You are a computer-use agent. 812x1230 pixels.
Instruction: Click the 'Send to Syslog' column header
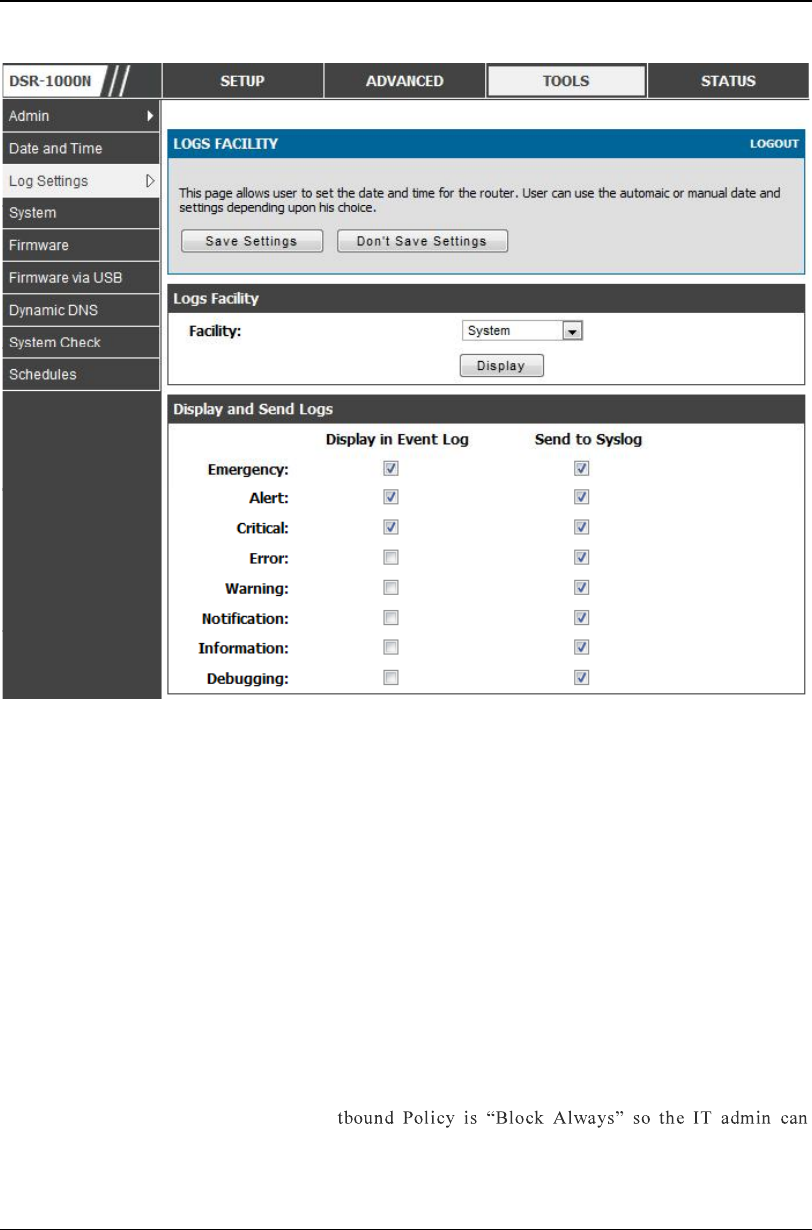[x=588, y=439]
